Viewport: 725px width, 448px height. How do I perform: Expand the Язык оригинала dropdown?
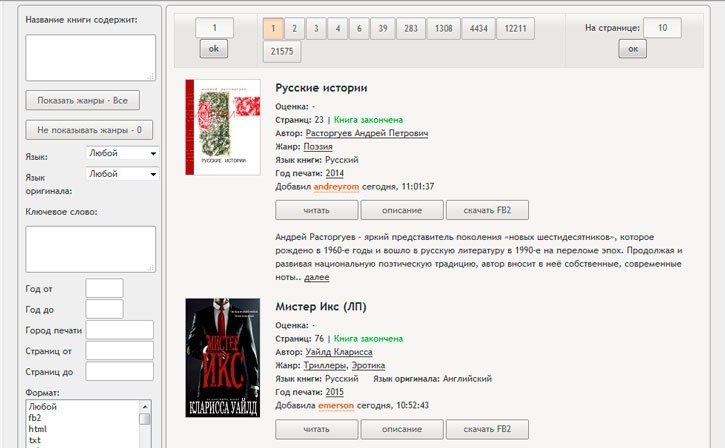coord(122,173)
